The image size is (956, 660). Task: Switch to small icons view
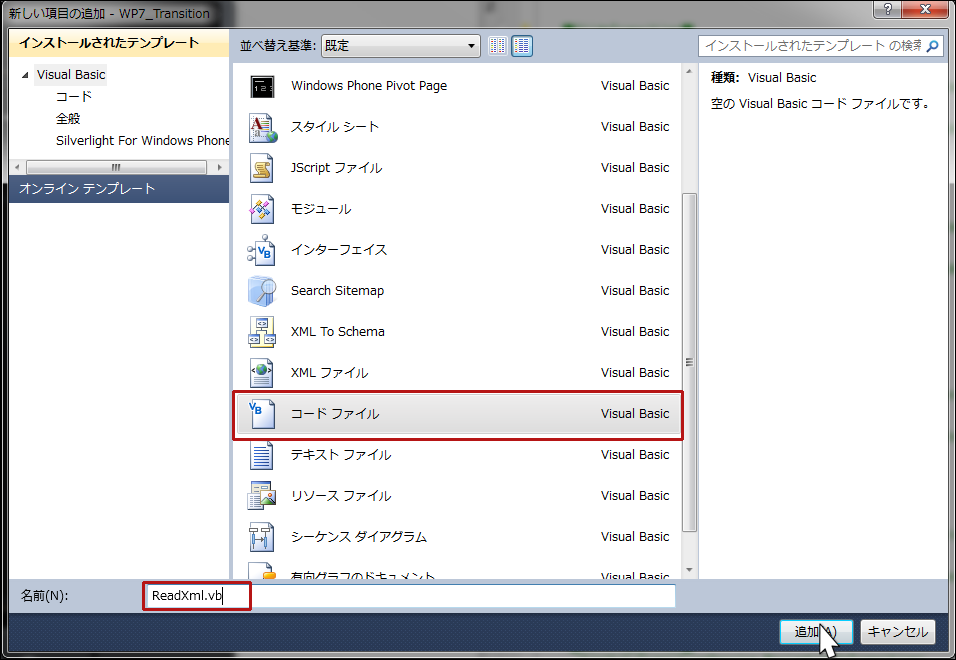pyautogui.click(x=498, y=46)
